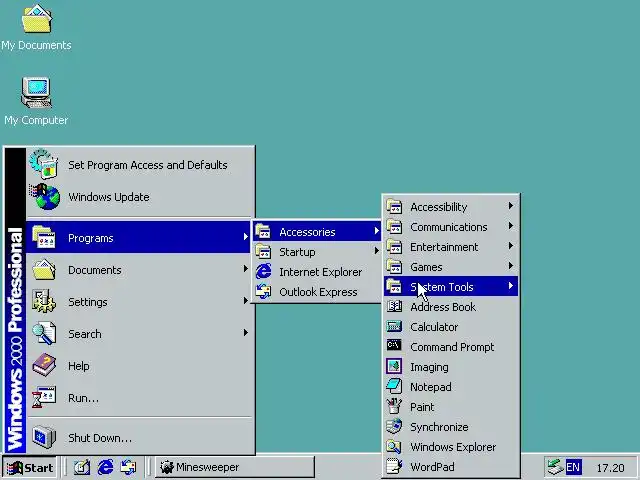The height and width of the screenshot is (480, 640).
Task: Click the EN language indicator in tray
Action: (573, 467)
